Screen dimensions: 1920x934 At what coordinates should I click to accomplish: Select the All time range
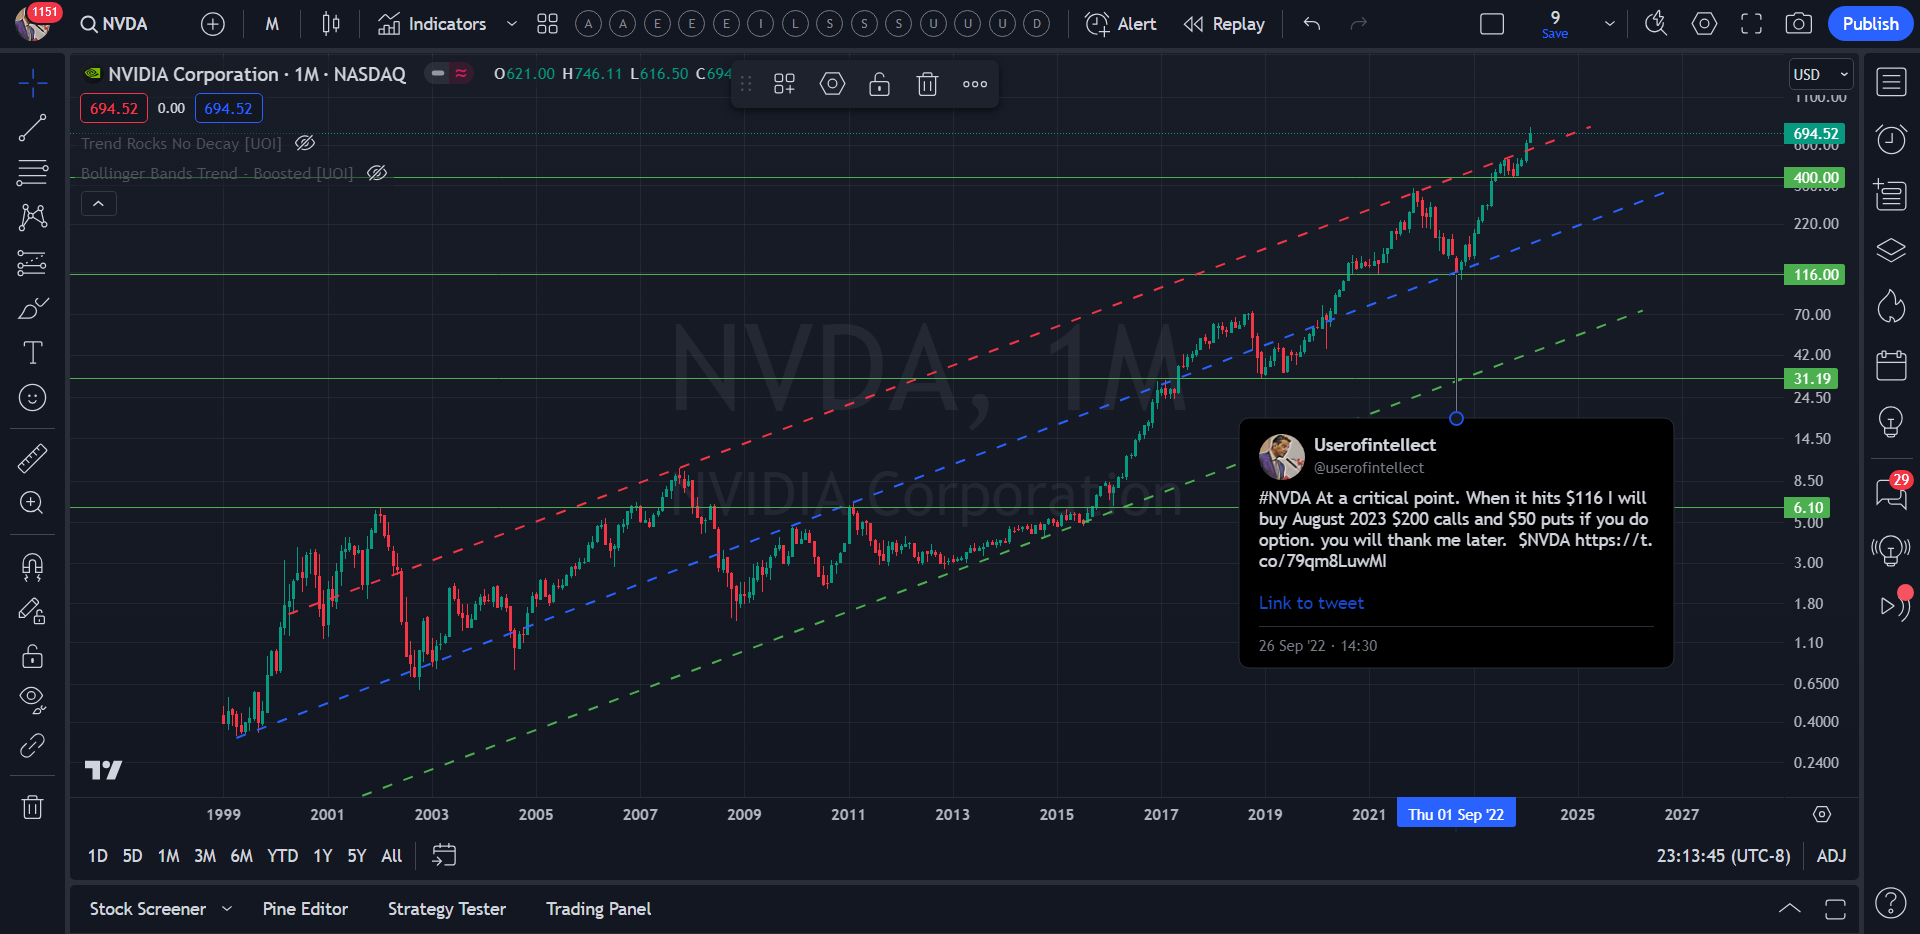[x=392, y=856]
